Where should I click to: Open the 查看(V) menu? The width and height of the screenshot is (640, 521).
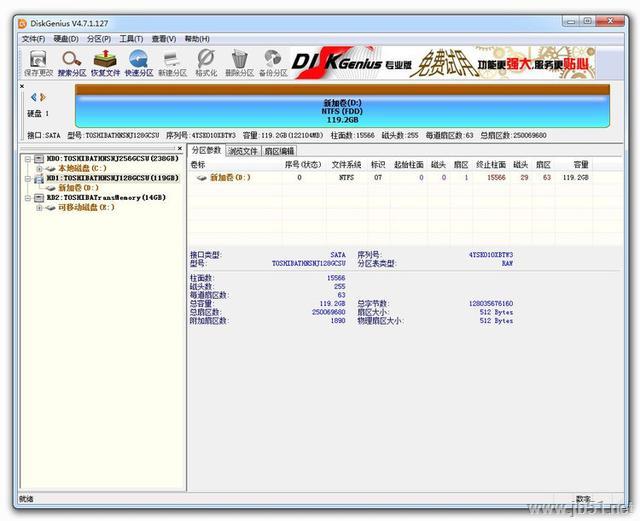click(x=164, y=39)
